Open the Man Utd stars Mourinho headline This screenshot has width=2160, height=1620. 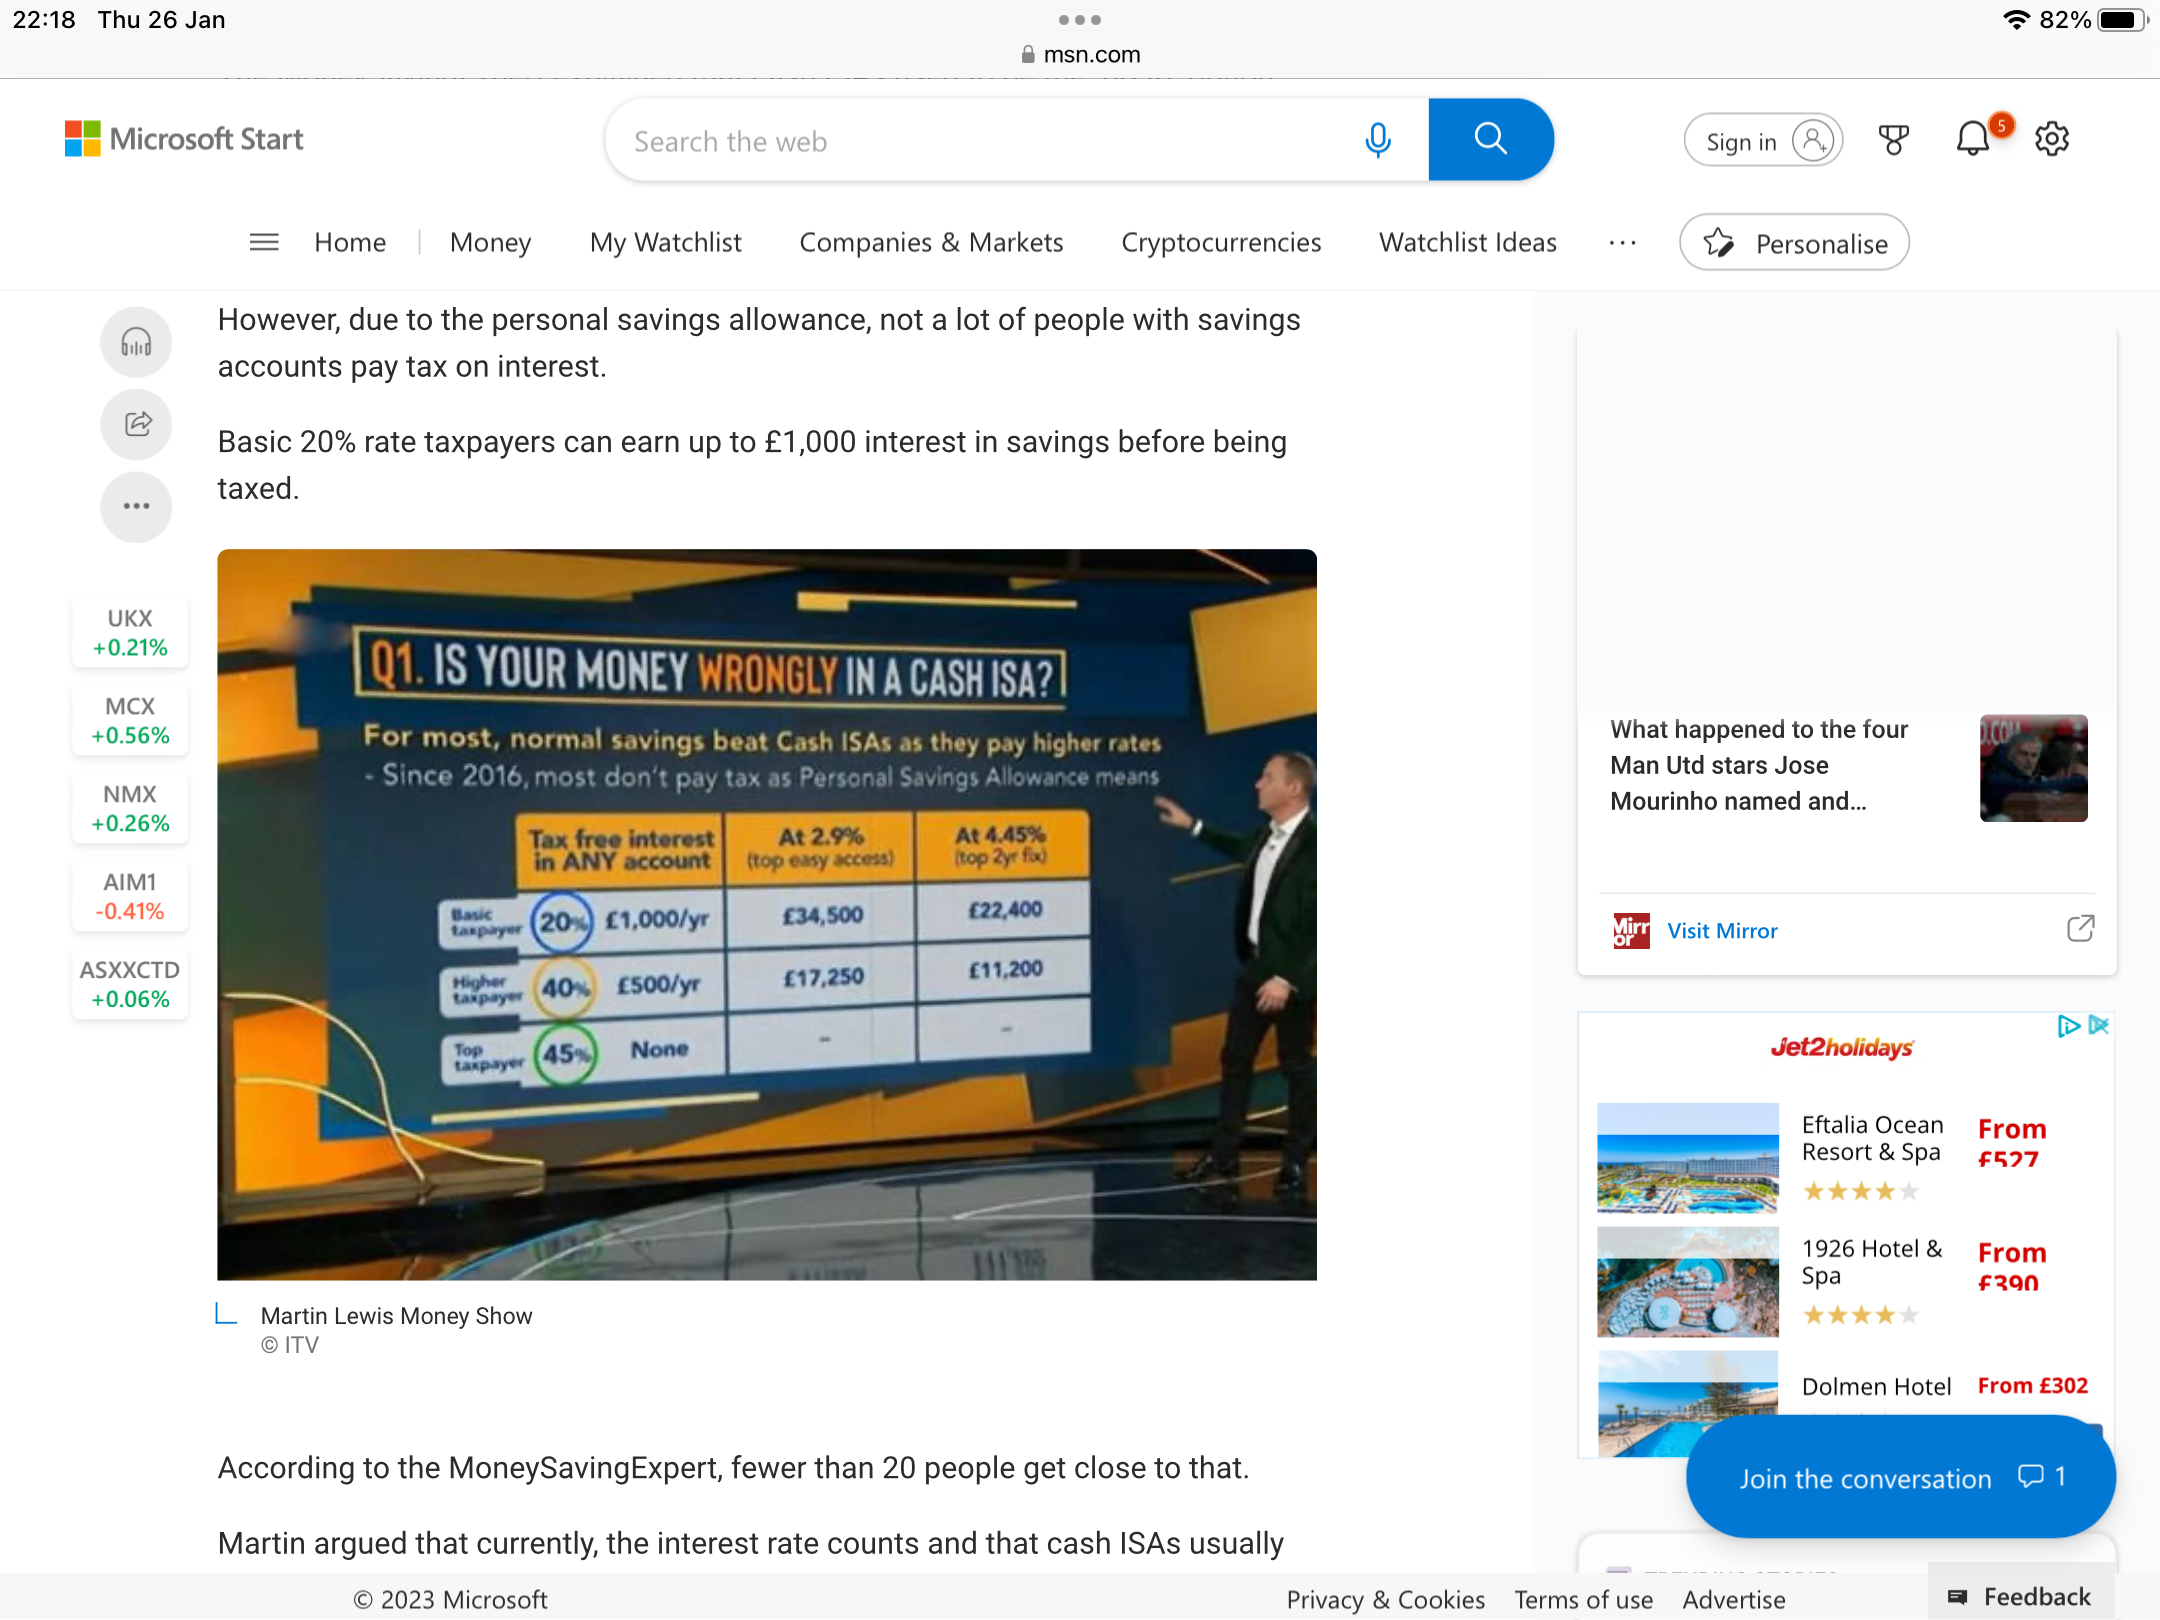(x=1758, y=765)
